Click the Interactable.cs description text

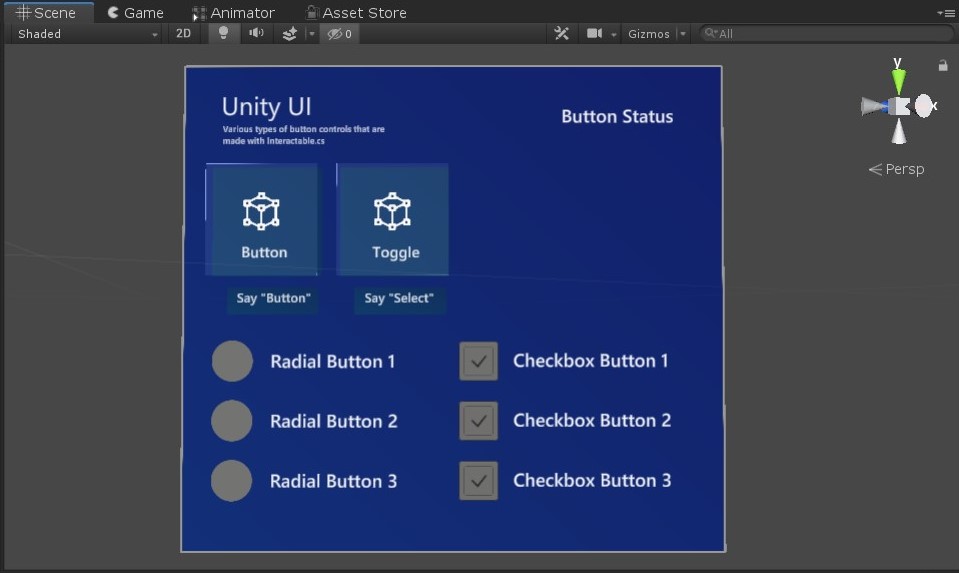pyautogui.click(x=303, y=135)
